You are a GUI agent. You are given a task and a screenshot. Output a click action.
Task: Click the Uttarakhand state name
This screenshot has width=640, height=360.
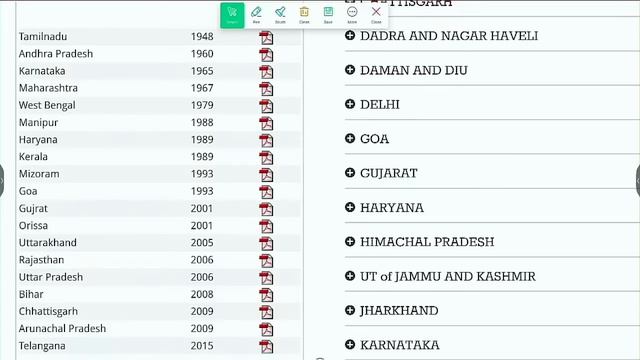click(x=48, y=242)
